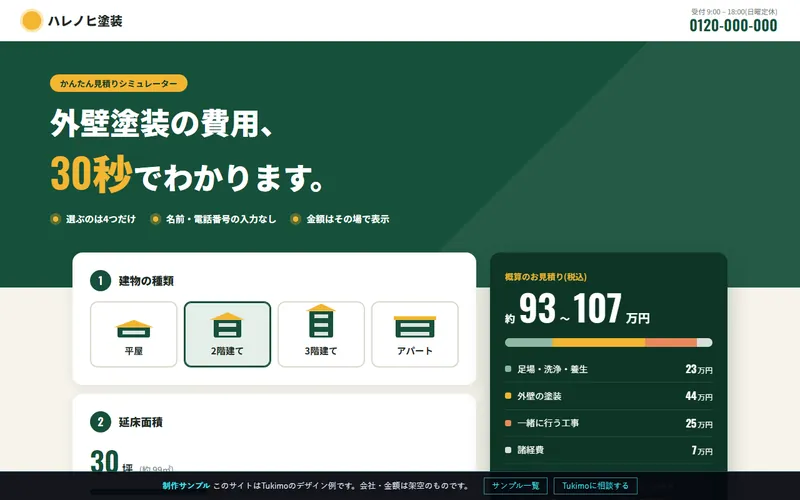The image size is (800, 500).
Task: Click the 外壁の塗装 breakdown row
Action: pos(608,396)
